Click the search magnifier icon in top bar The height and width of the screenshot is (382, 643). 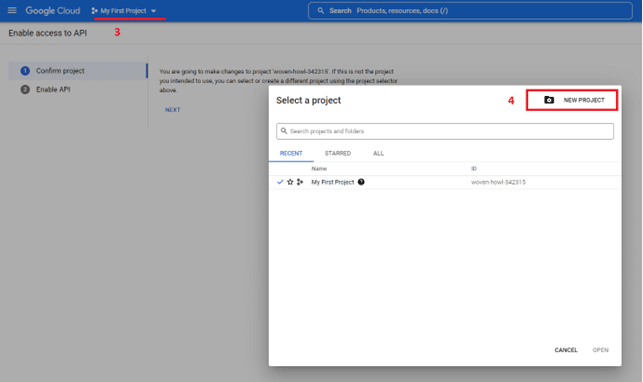[x=321, y=11]
